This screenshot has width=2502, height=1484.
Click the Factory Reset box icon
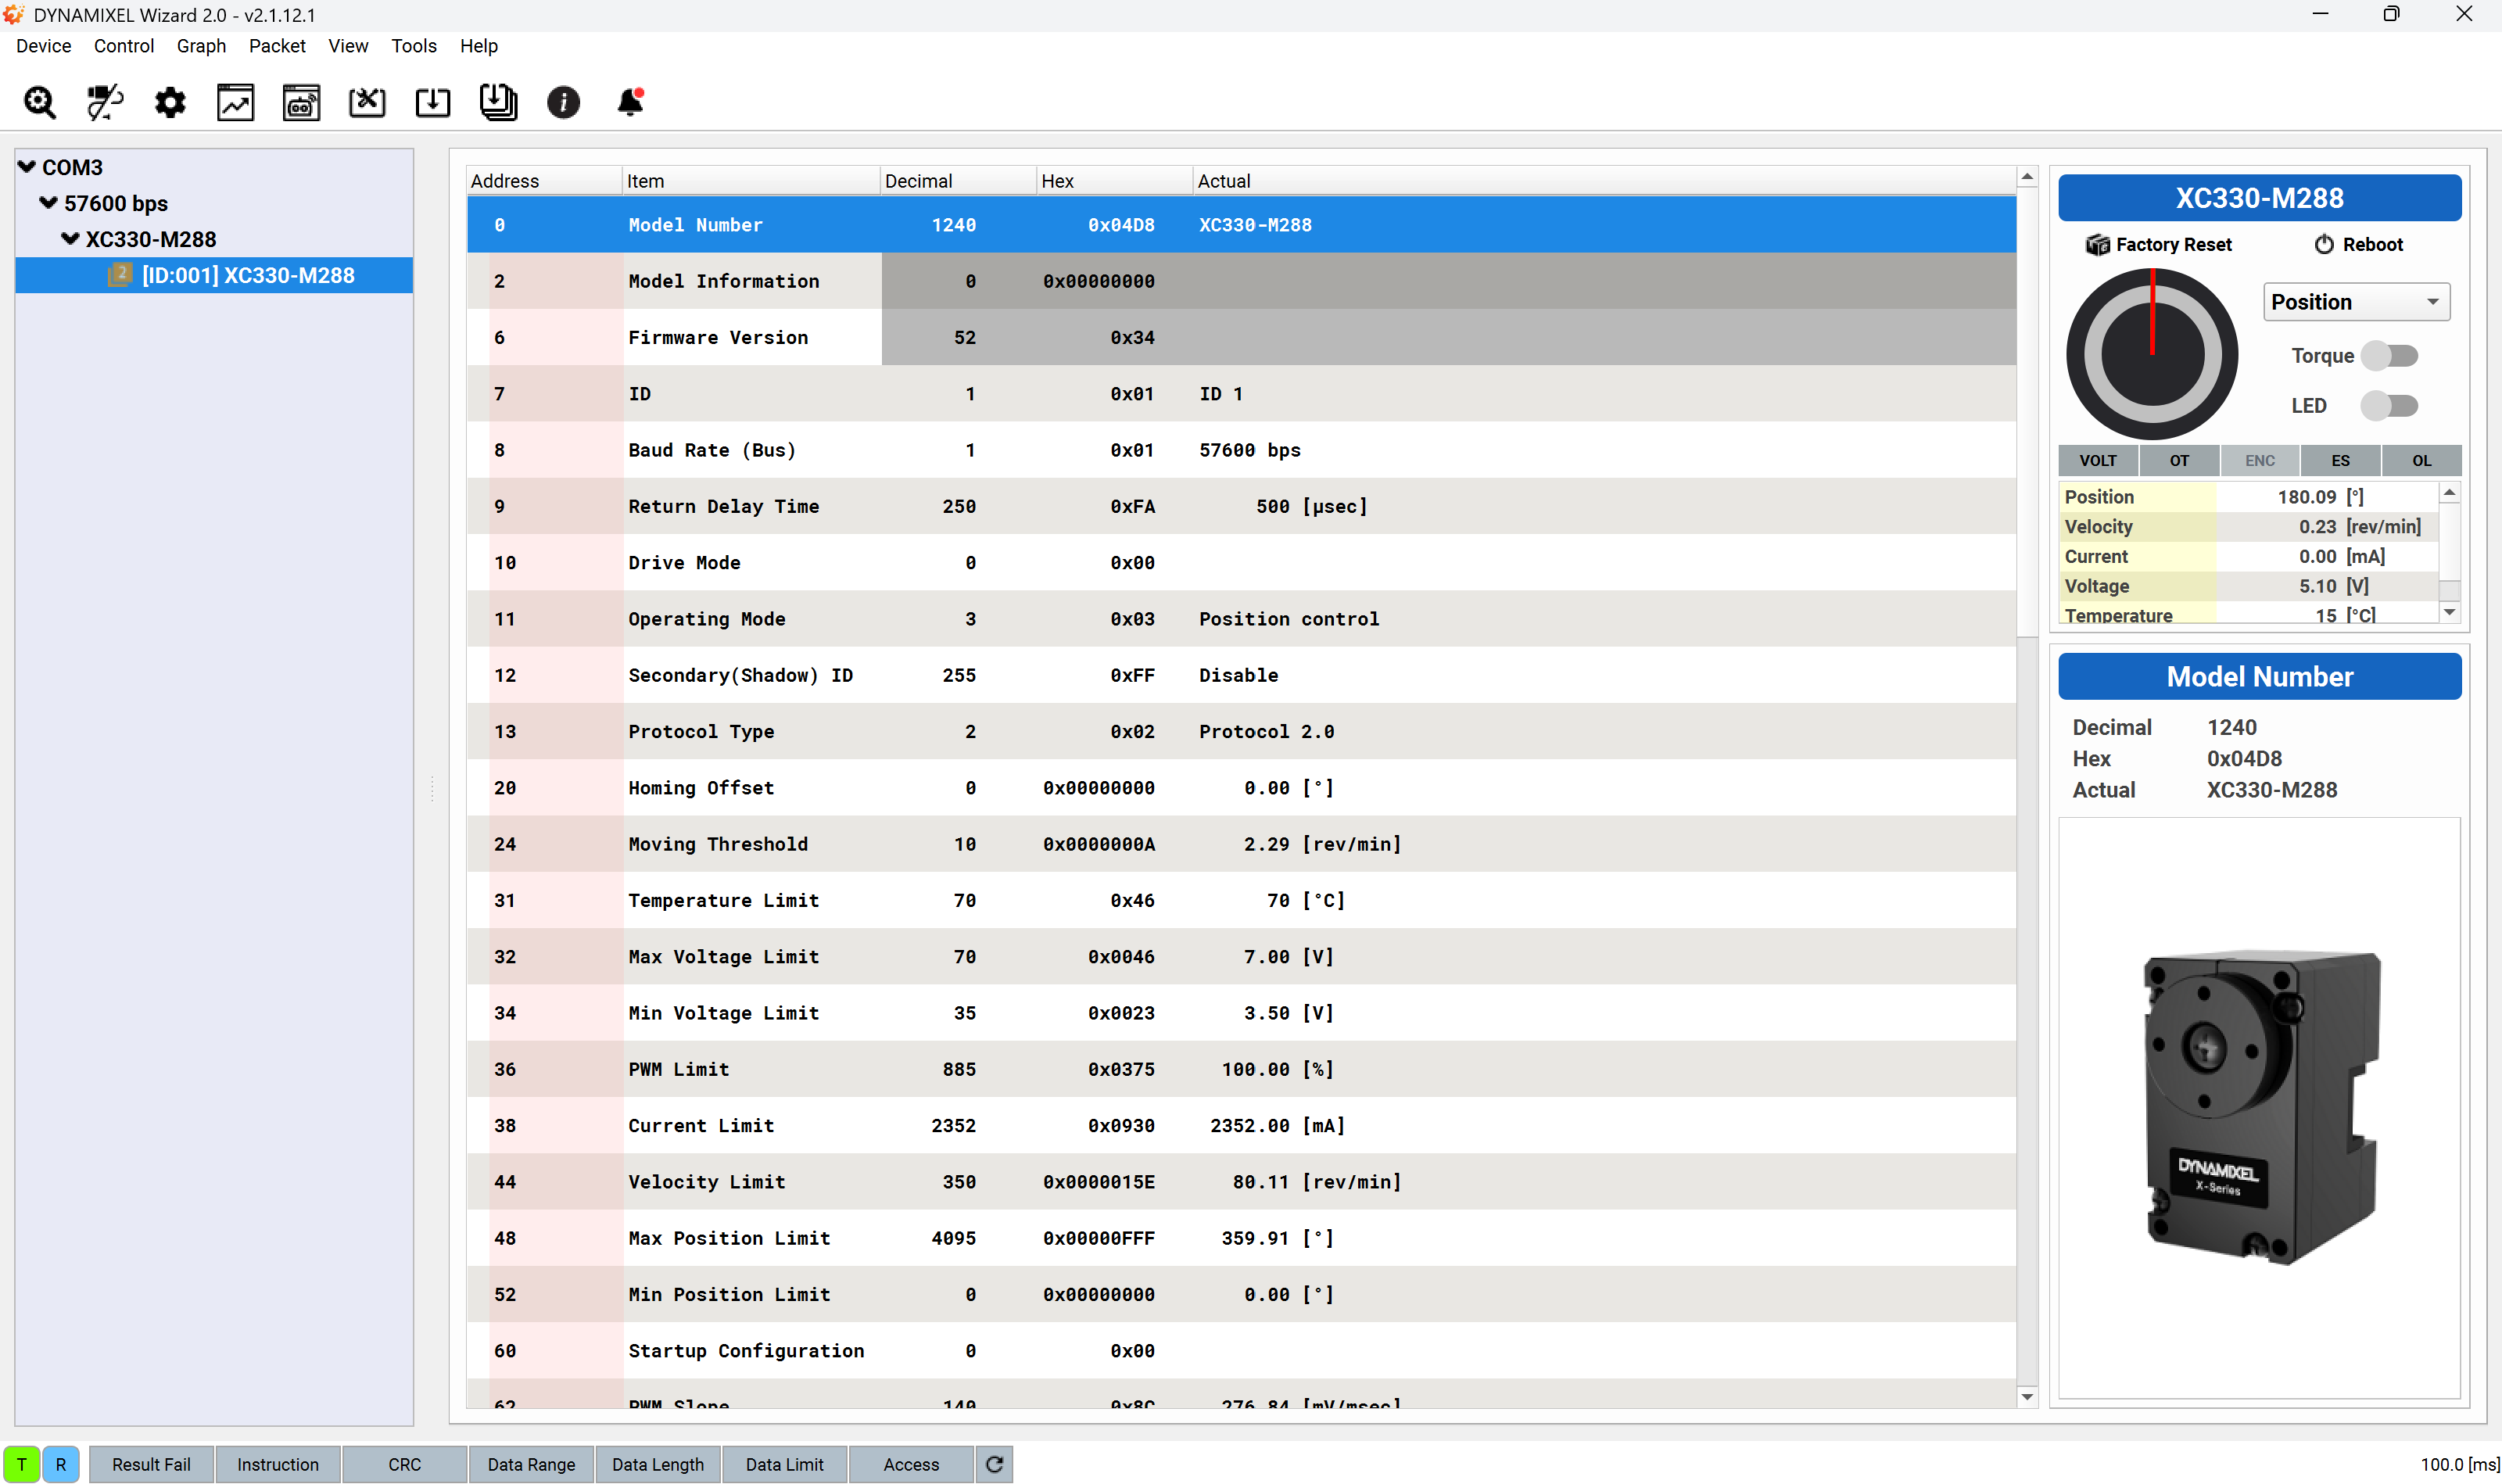2097,245
